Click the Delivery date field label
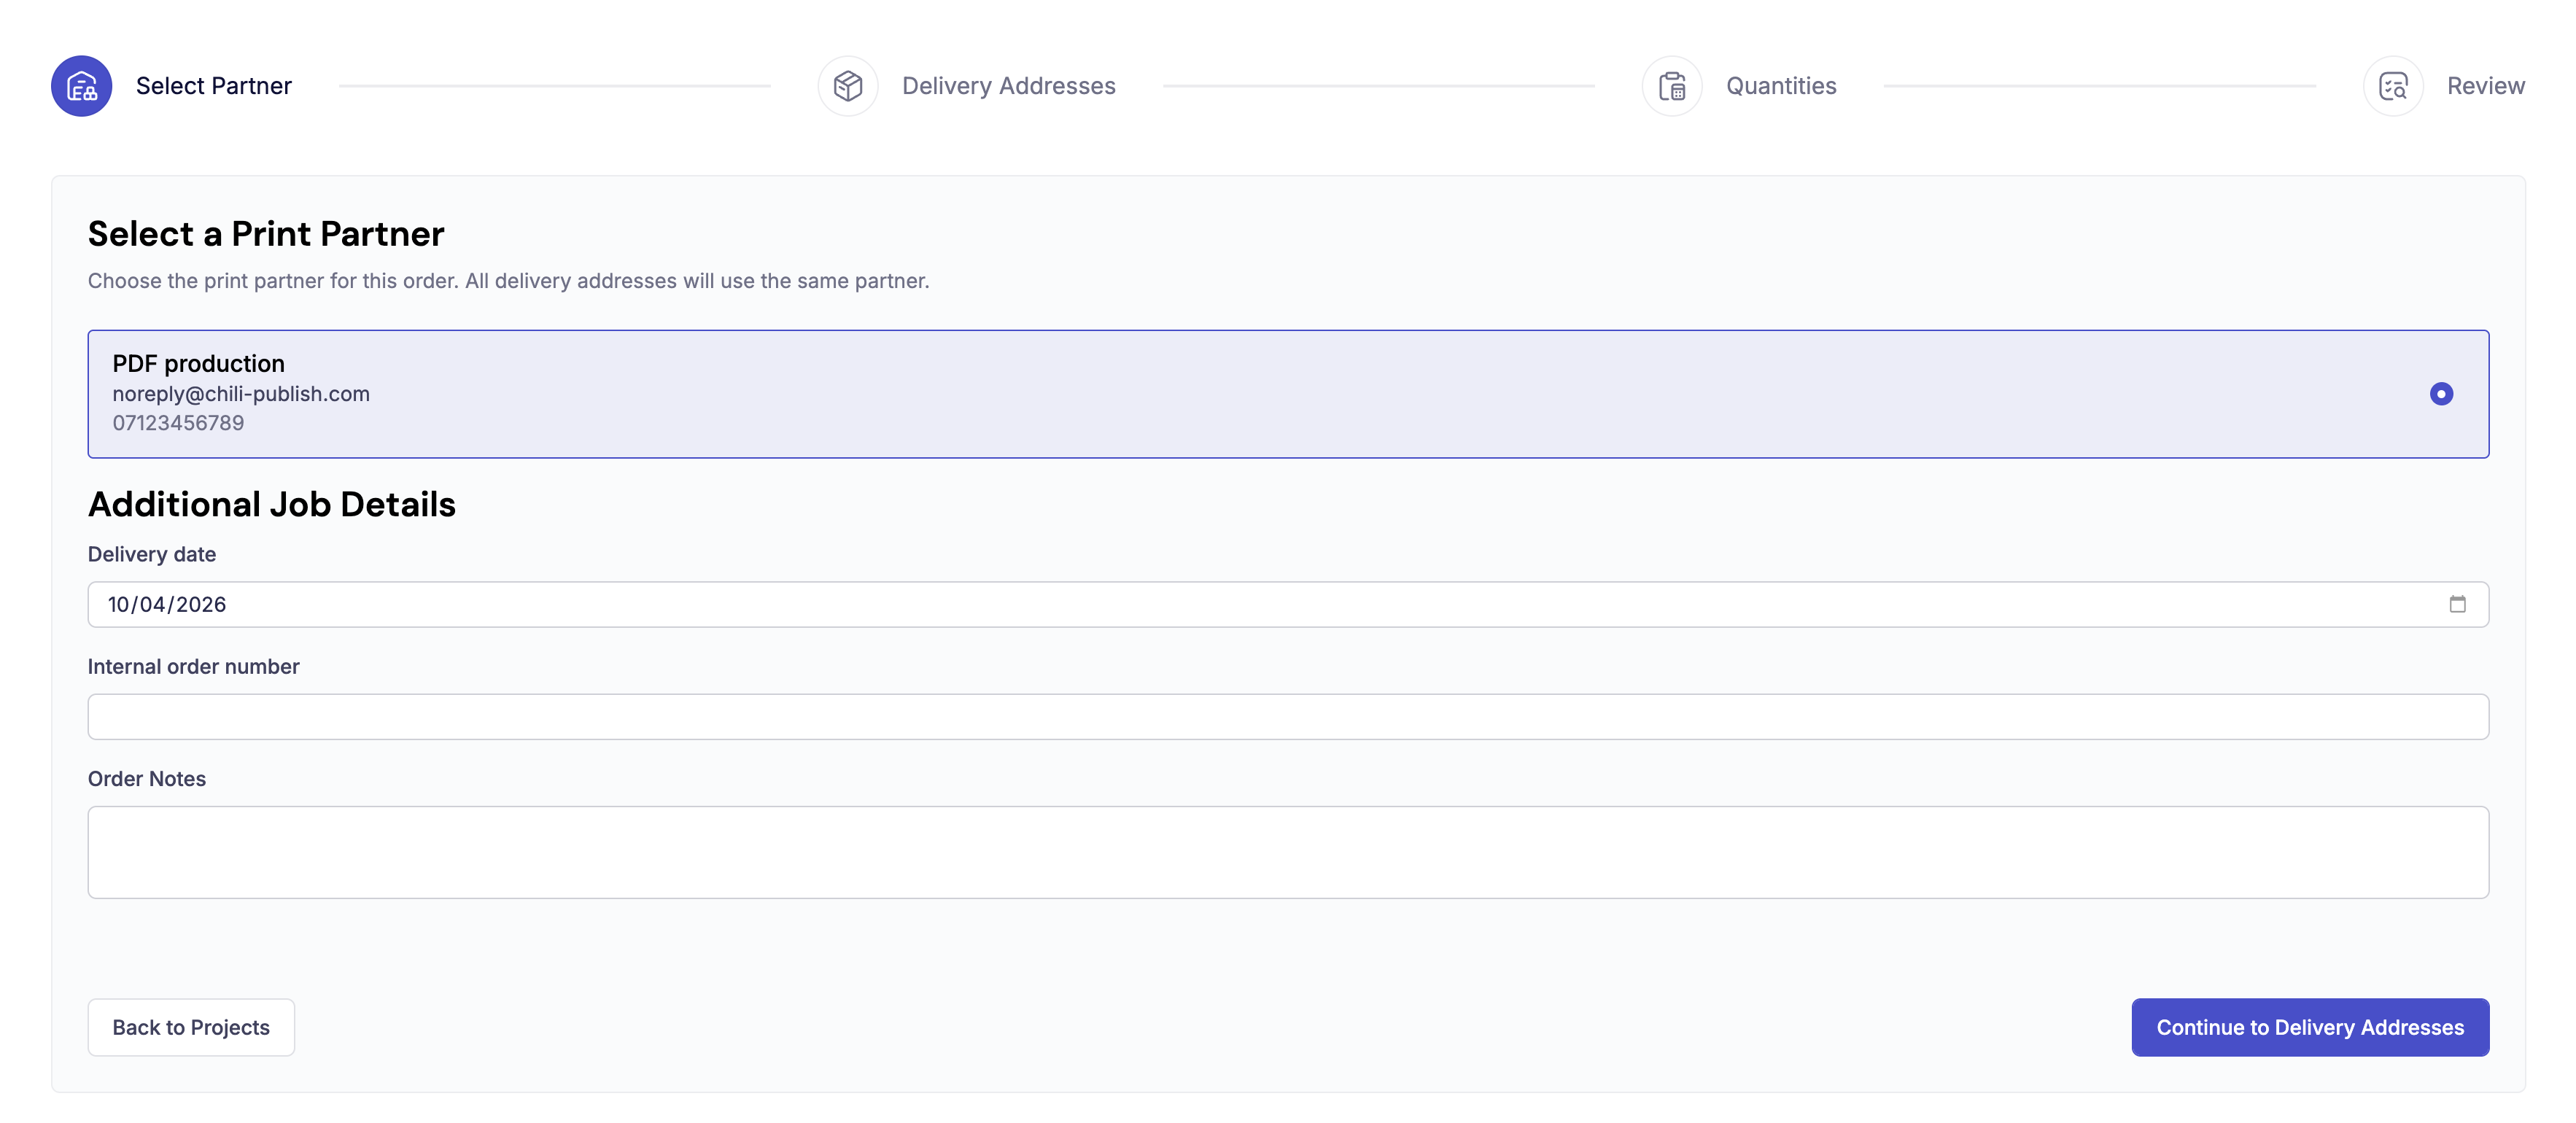Image resolution: width=2576 pixels, height=1123 pixels. [152, 554]
